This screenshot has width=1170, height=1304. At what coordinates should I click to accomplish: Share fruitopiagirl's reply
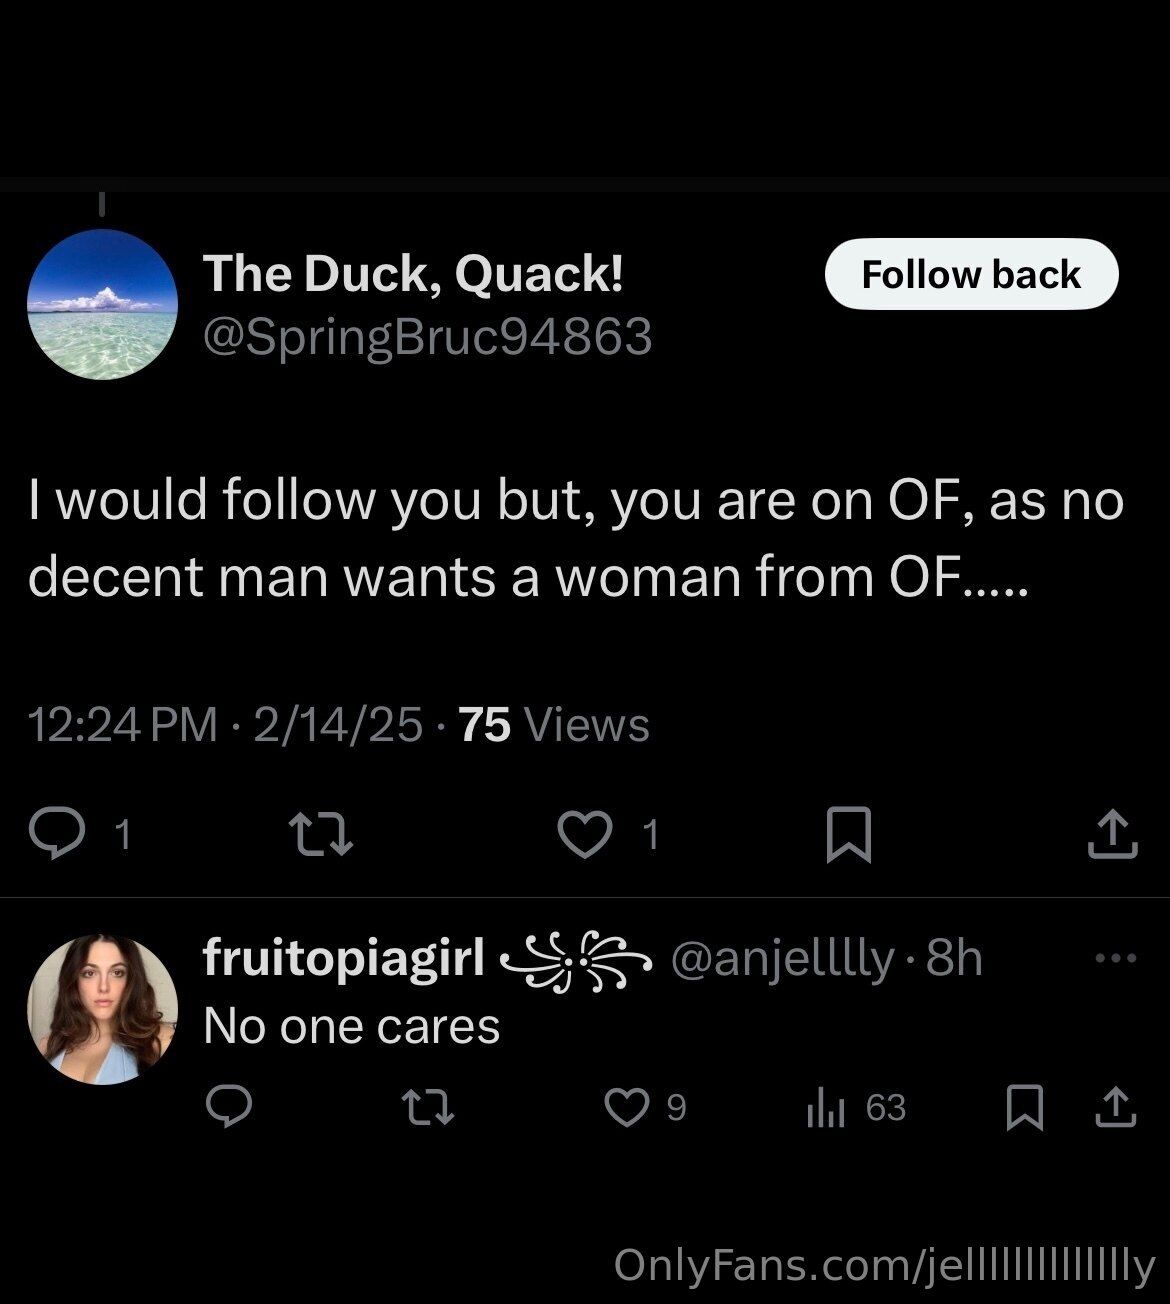[x=1114, y=1107]
